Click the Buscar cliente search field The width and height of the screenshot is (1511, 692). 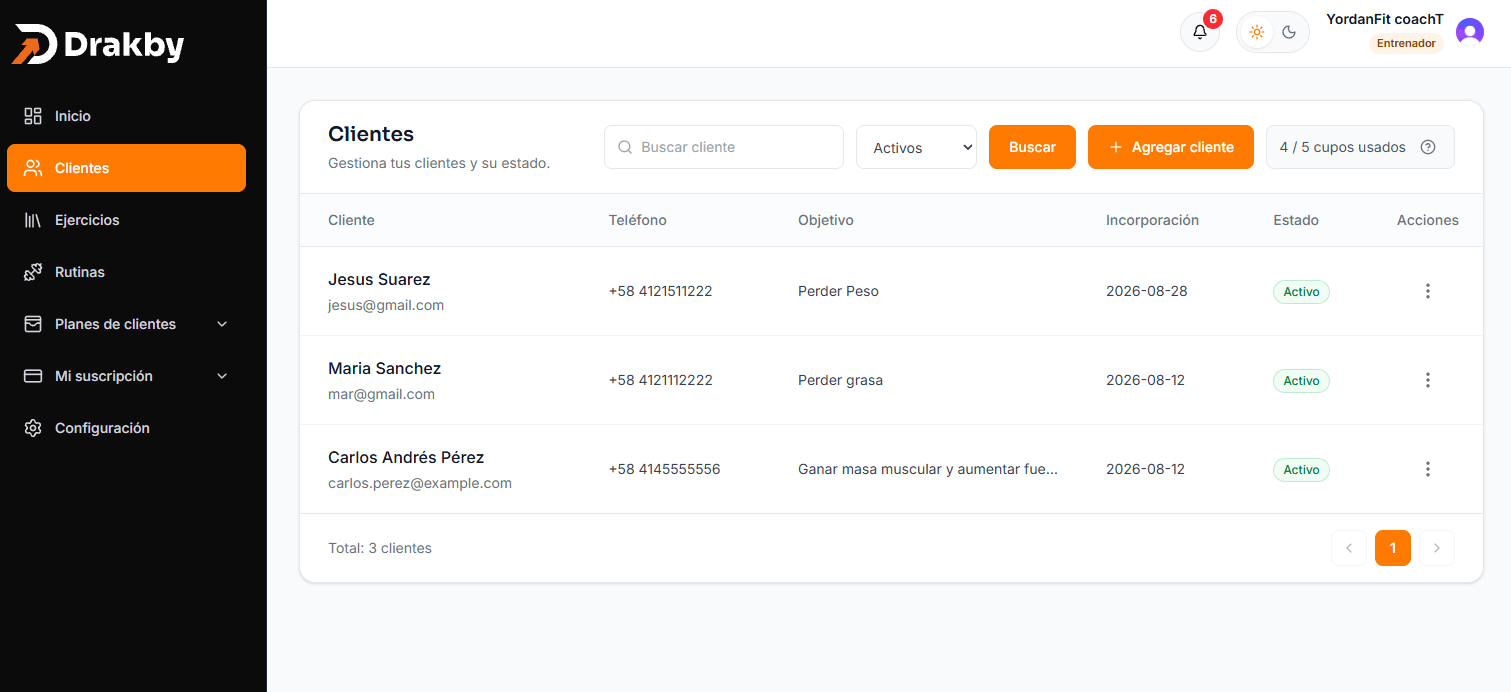point(724,147)
